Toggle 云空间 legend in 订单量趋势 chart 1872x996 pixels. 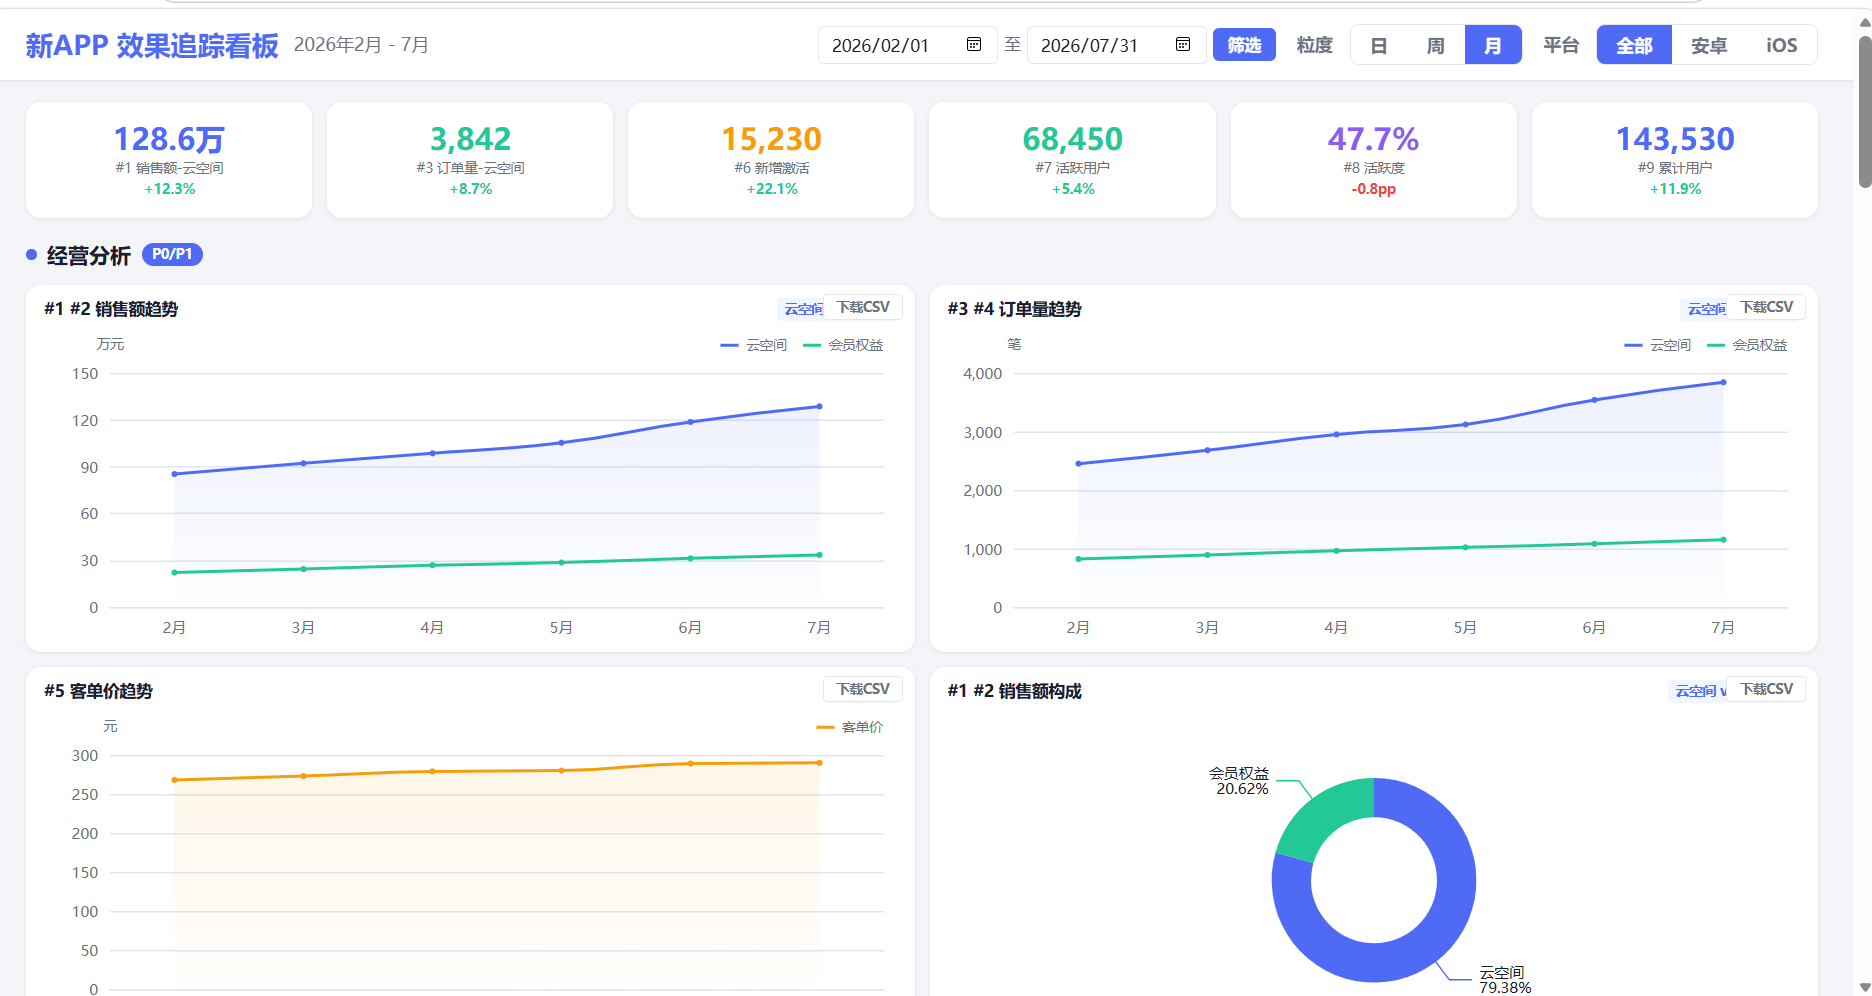tap(1658, 345)
